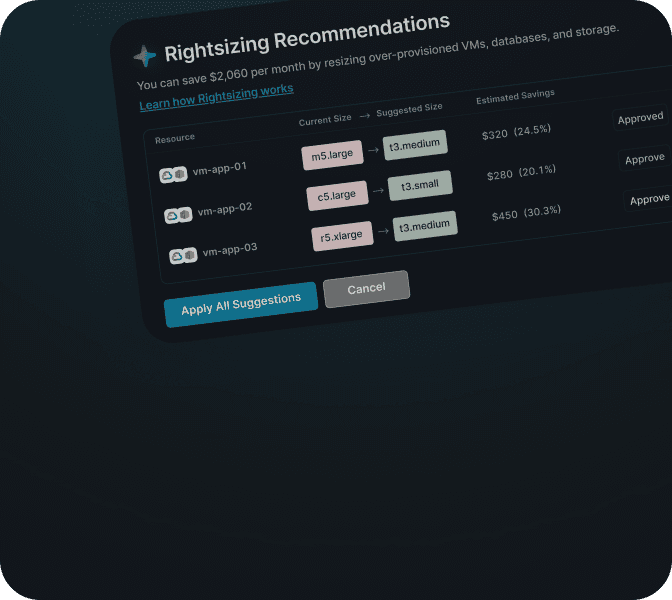Screen dimensions: 672x600
Task: Click the server icon for vm-app-01
Action: [180, 174]
